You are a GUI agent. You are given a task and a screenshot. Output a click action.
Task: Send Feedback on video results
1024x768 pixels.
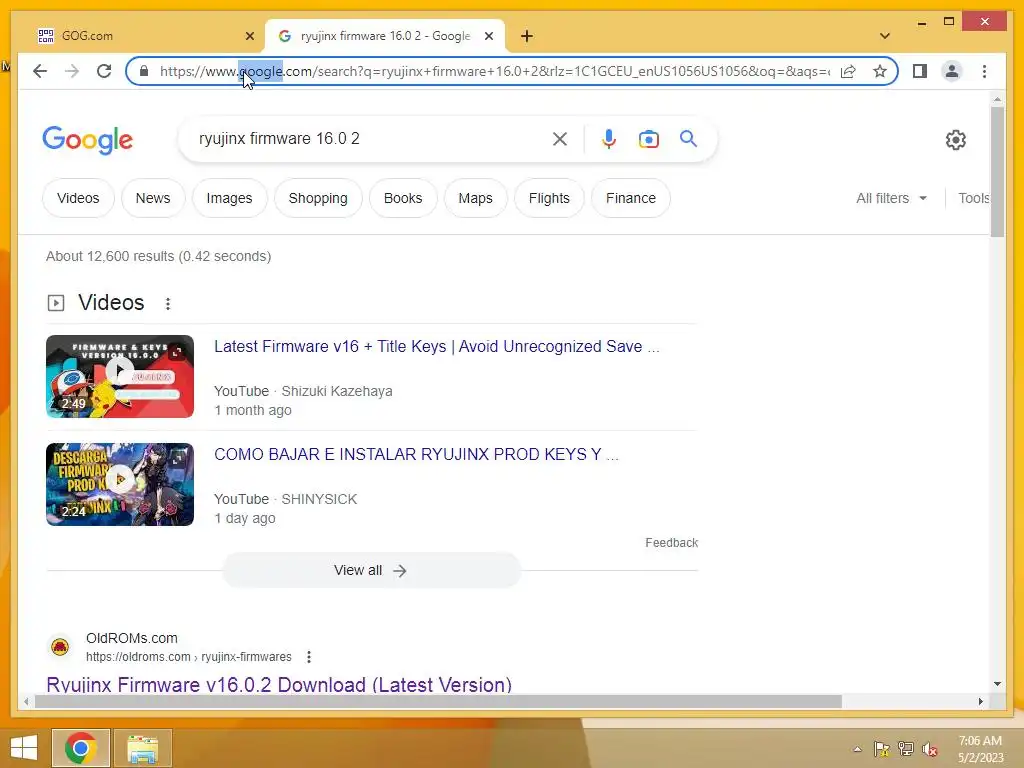(x=671, y=543)
